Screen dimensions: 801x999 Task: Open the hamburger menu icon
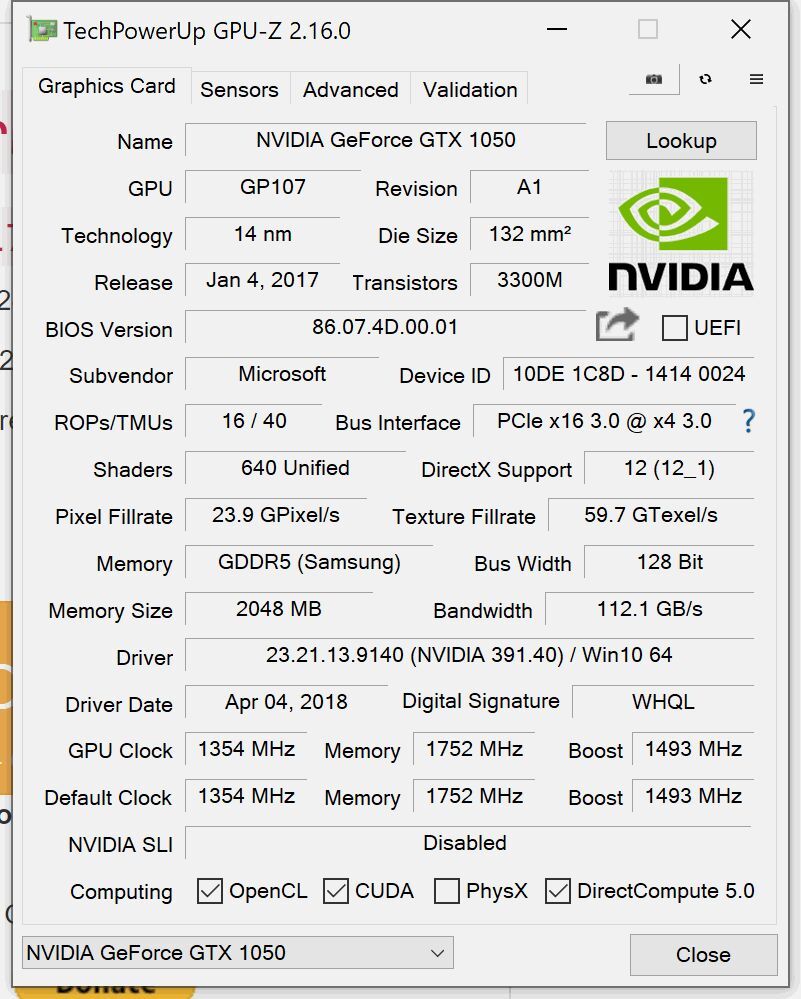756,79
